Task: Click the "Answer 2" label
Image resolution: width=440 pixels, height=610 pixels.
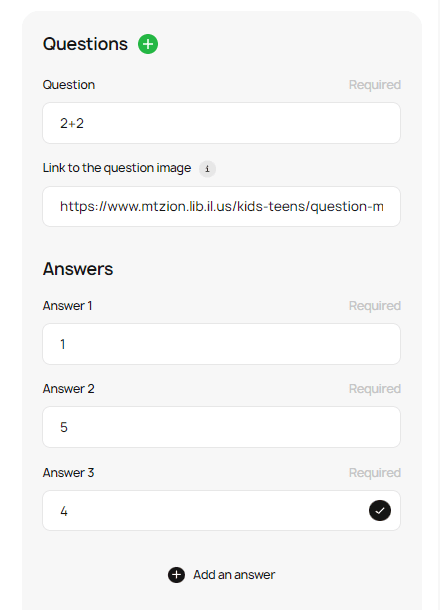Action: 68,389
